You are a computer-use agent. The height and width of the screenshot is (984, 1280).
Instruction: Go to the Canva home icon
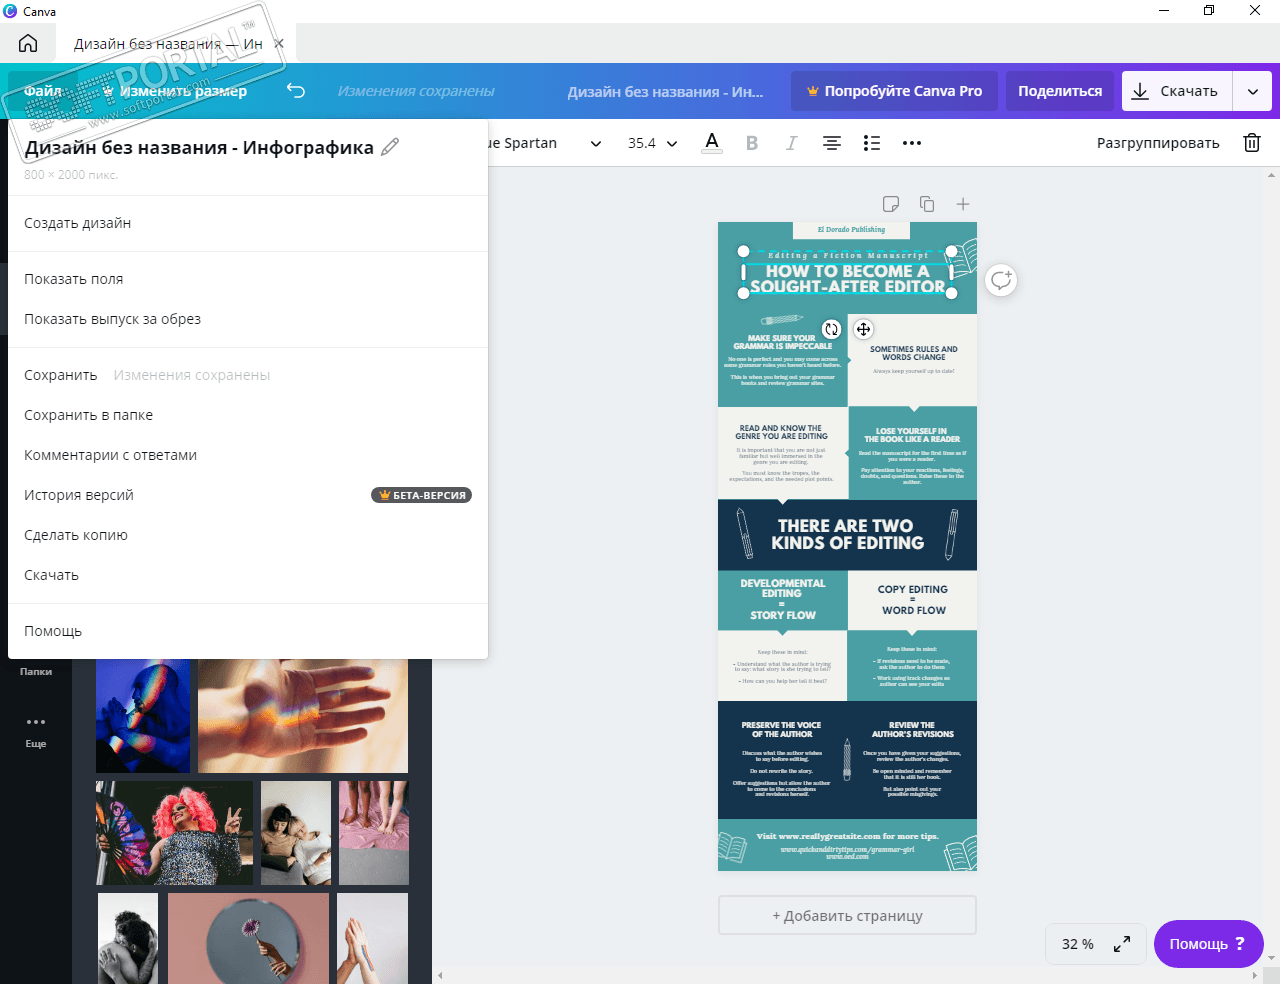[28, 43]
